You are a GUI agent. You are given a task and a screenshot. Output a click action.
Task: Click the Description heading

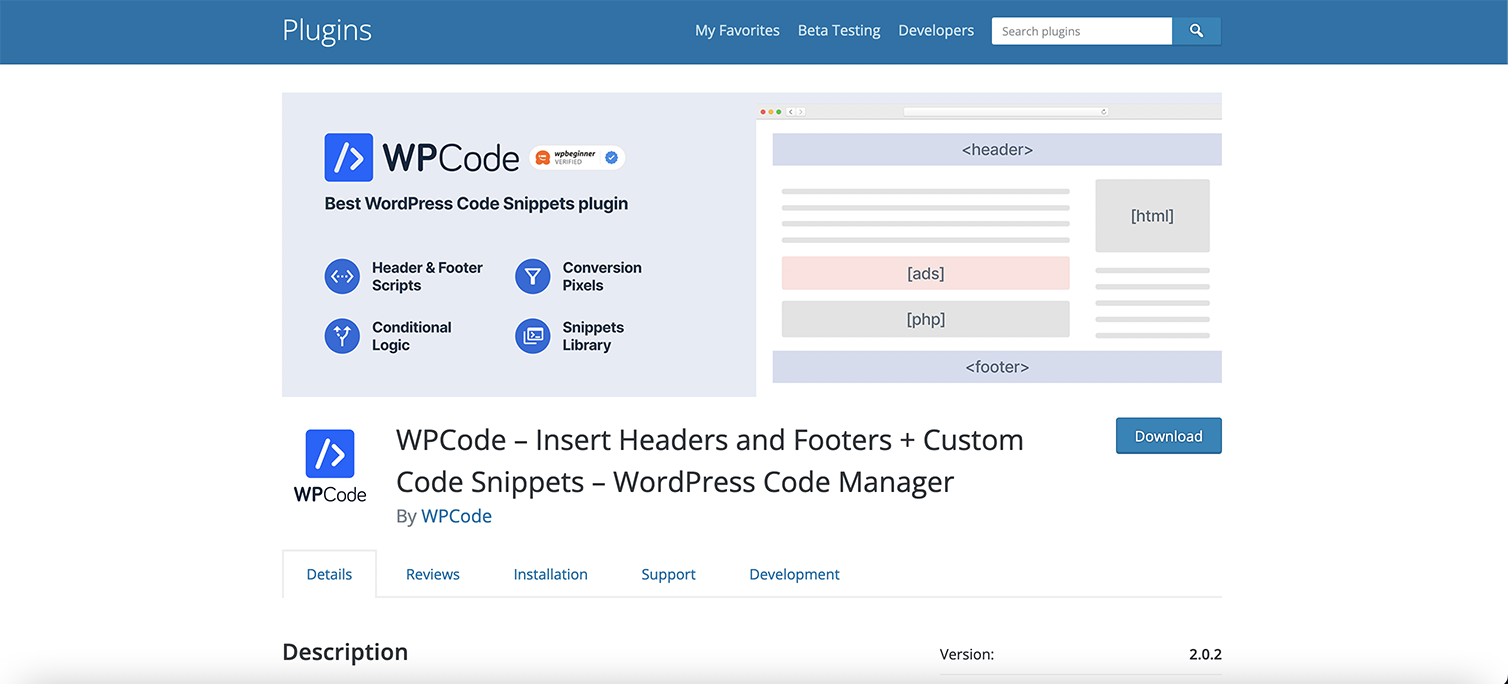pos(345,652)
